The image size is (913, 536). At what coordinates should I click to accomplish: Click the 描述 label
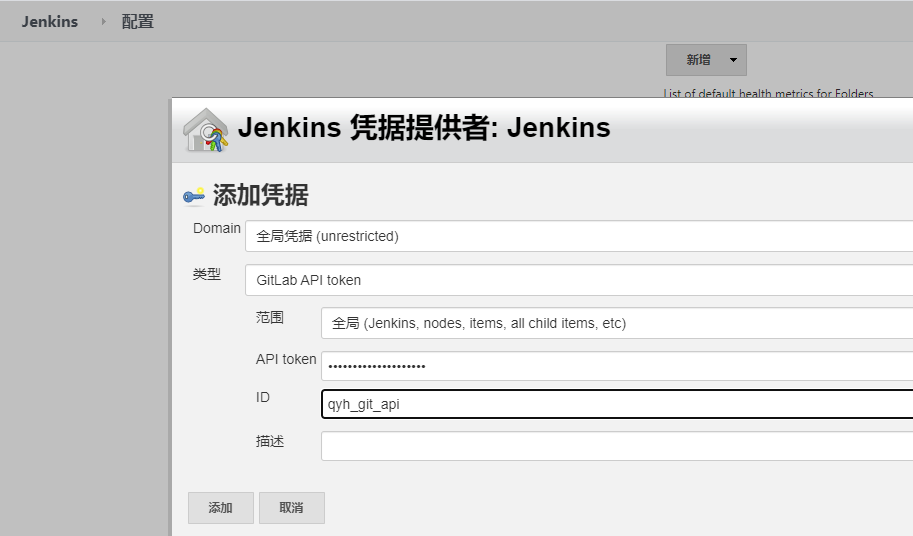point(270,441)
